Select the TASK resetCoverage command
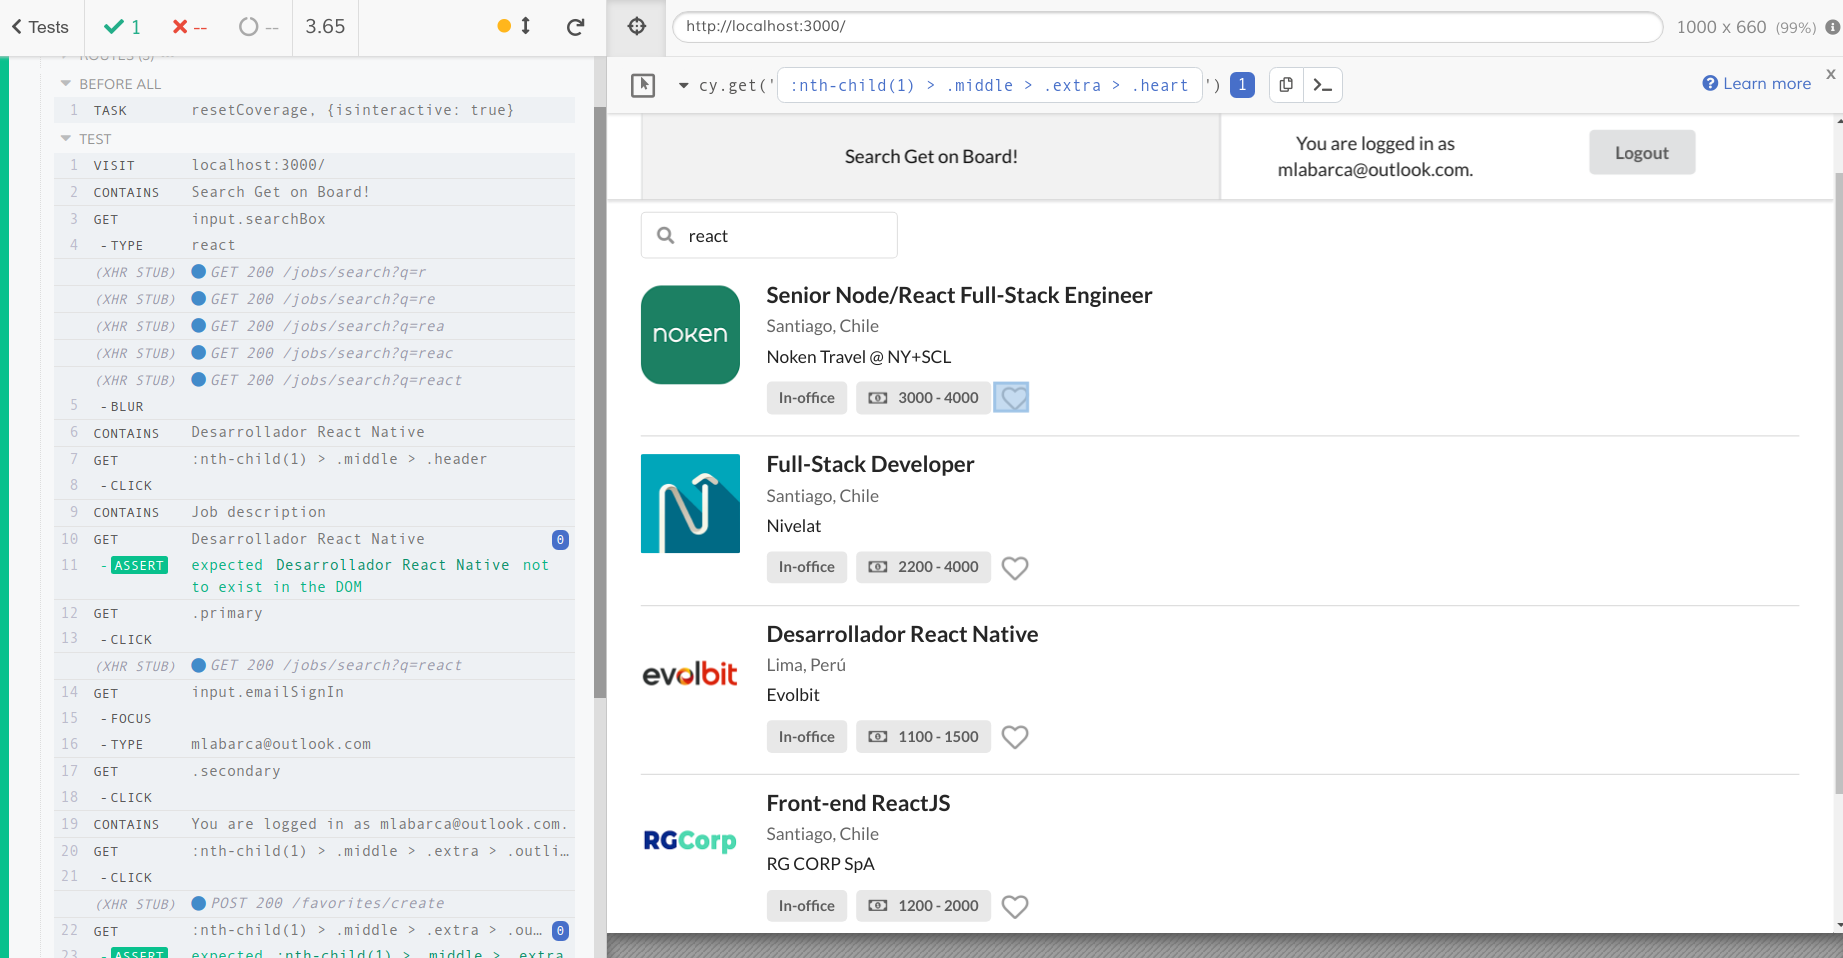The width and height of the screenshot is (1843, 958). click(314, 110)
